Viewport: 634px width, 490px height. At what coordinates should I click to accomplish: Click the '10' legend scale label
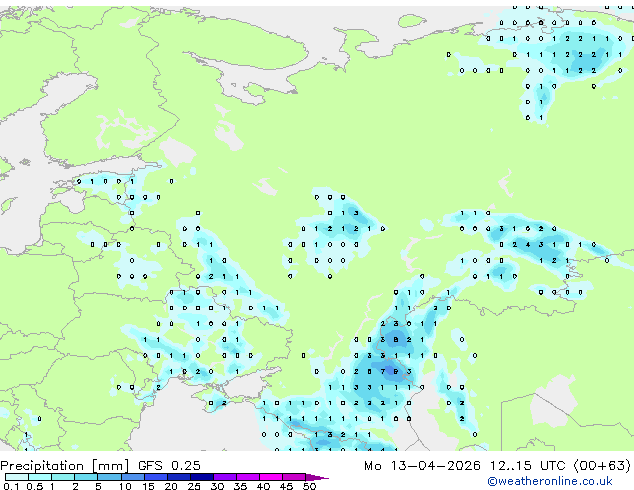point(125,486)
